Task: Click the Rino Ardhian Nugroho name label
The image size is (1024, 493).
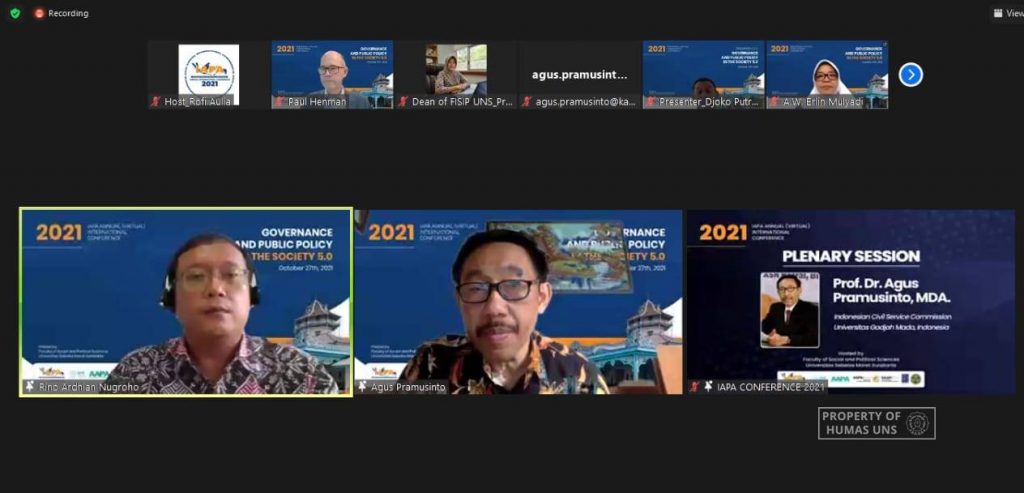Action: (89, 387)
